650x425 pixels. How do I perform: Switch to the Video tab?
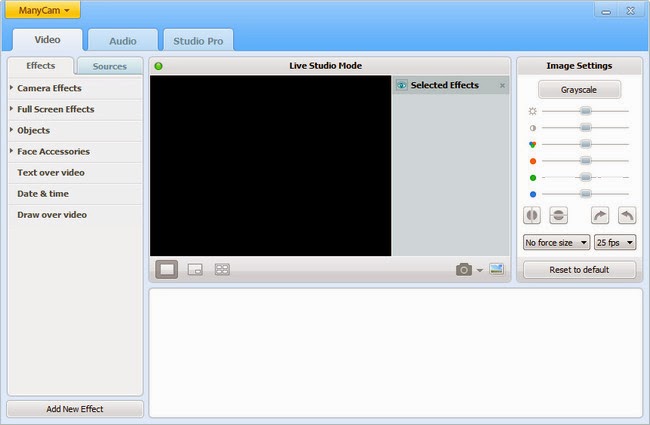click(x=47, y=40)
